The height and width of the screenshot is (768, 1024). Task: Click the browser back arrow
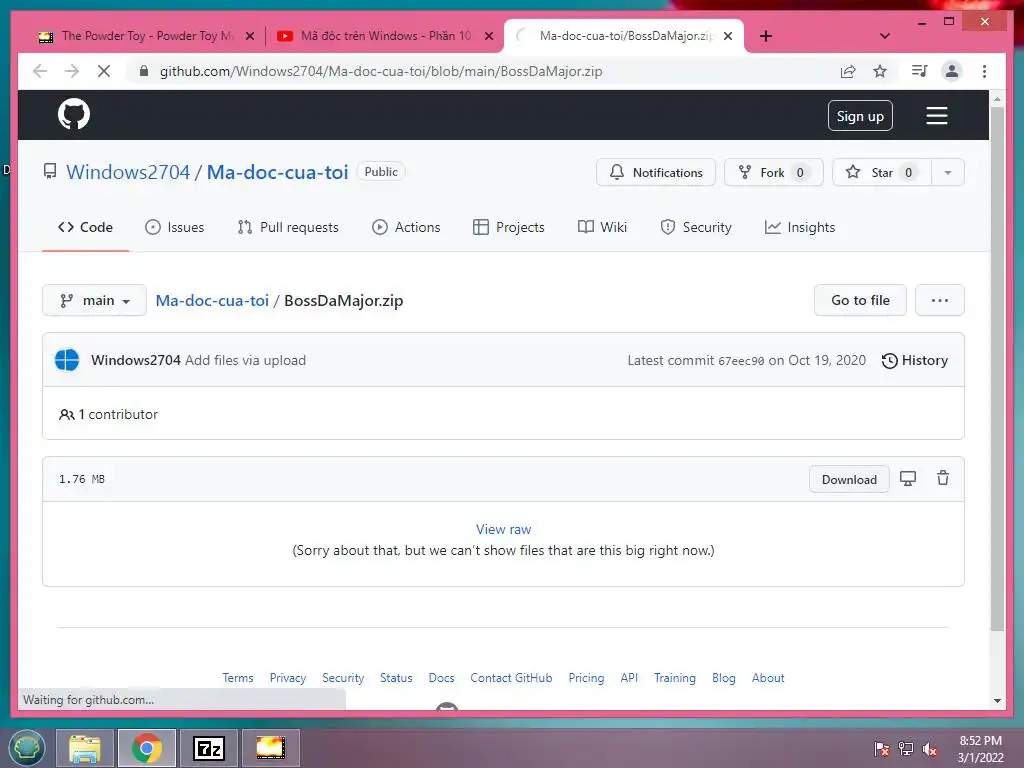40,71
